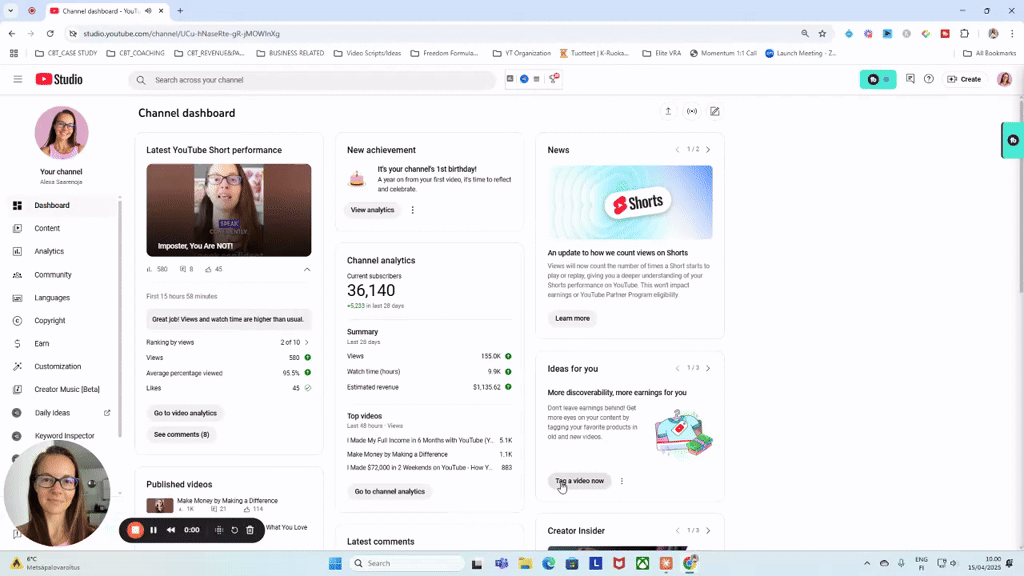
Task: Open Ideas for you three-dot menu
Action: coord(622,481)
